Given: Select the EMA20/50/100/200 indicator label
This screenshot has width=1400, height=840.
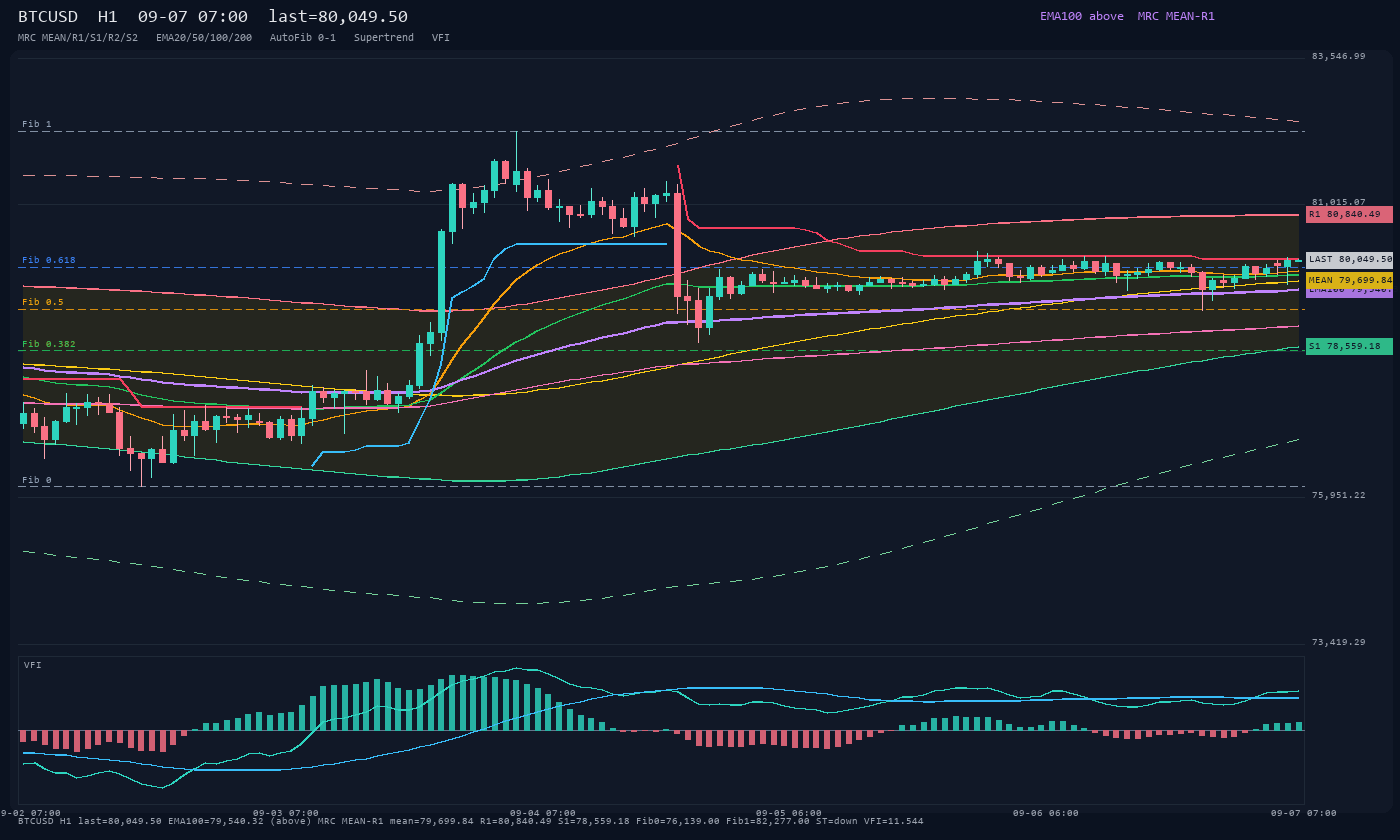Looking at the screenshot, I should (204, 38).
